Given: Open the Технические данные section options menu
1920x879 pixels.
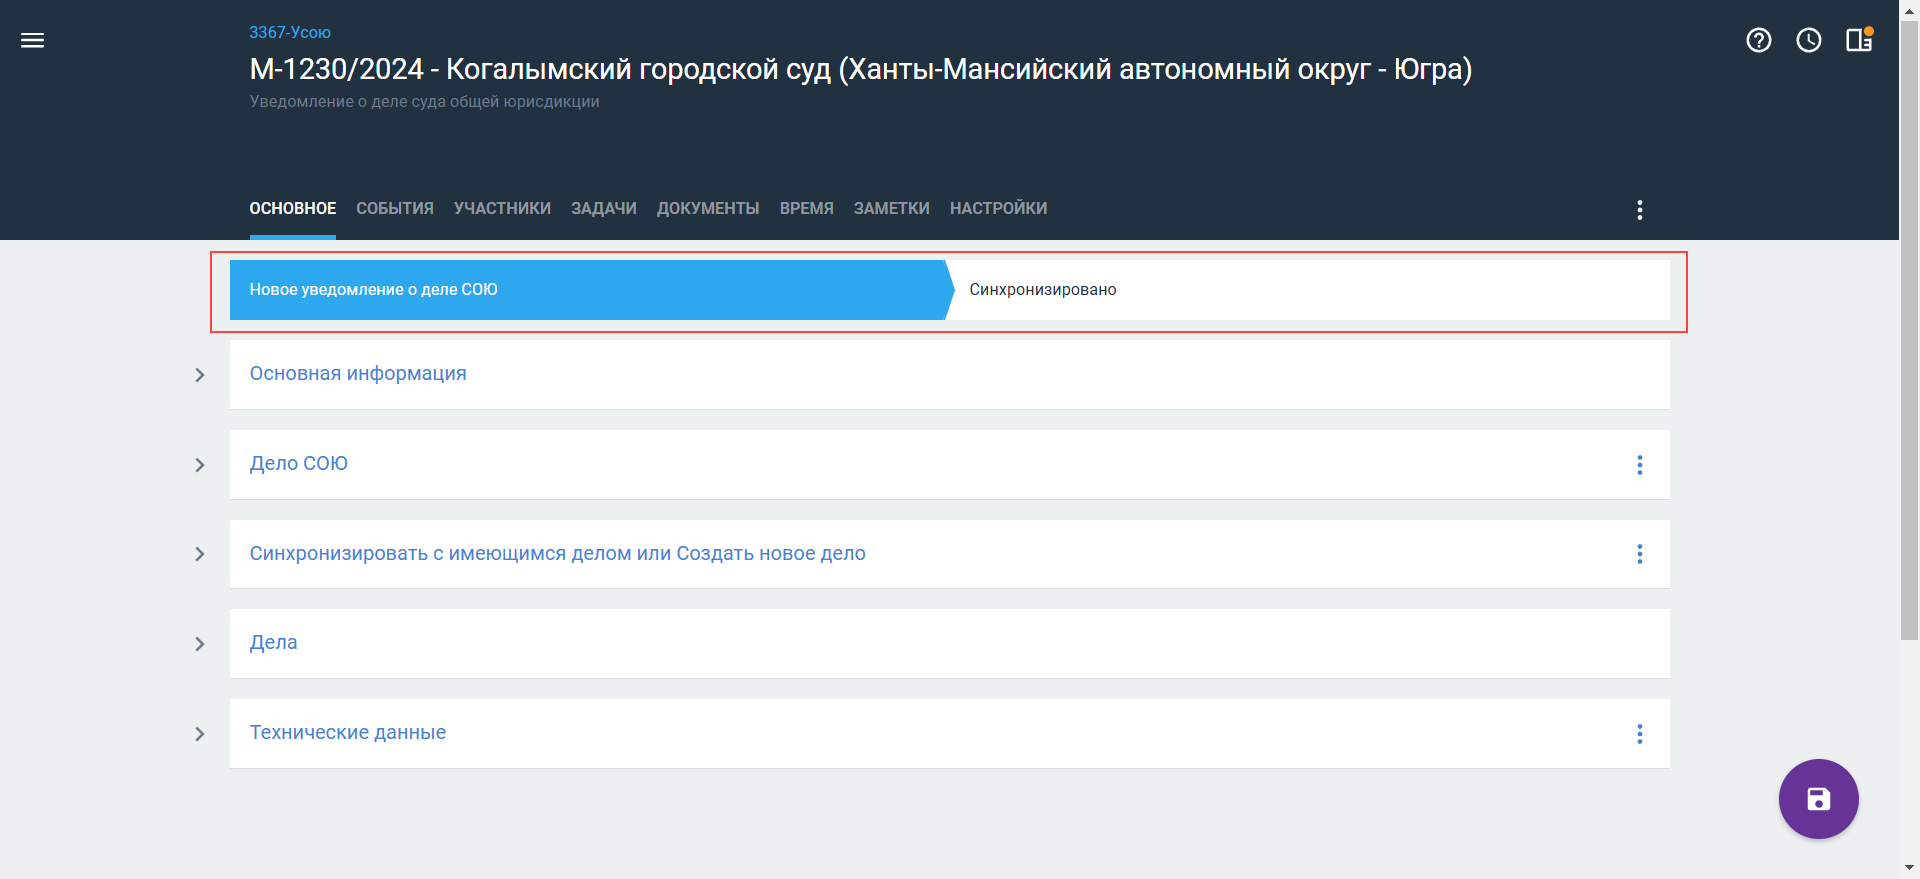Looking at the screenshot, I should click(x=1639, y=734).
